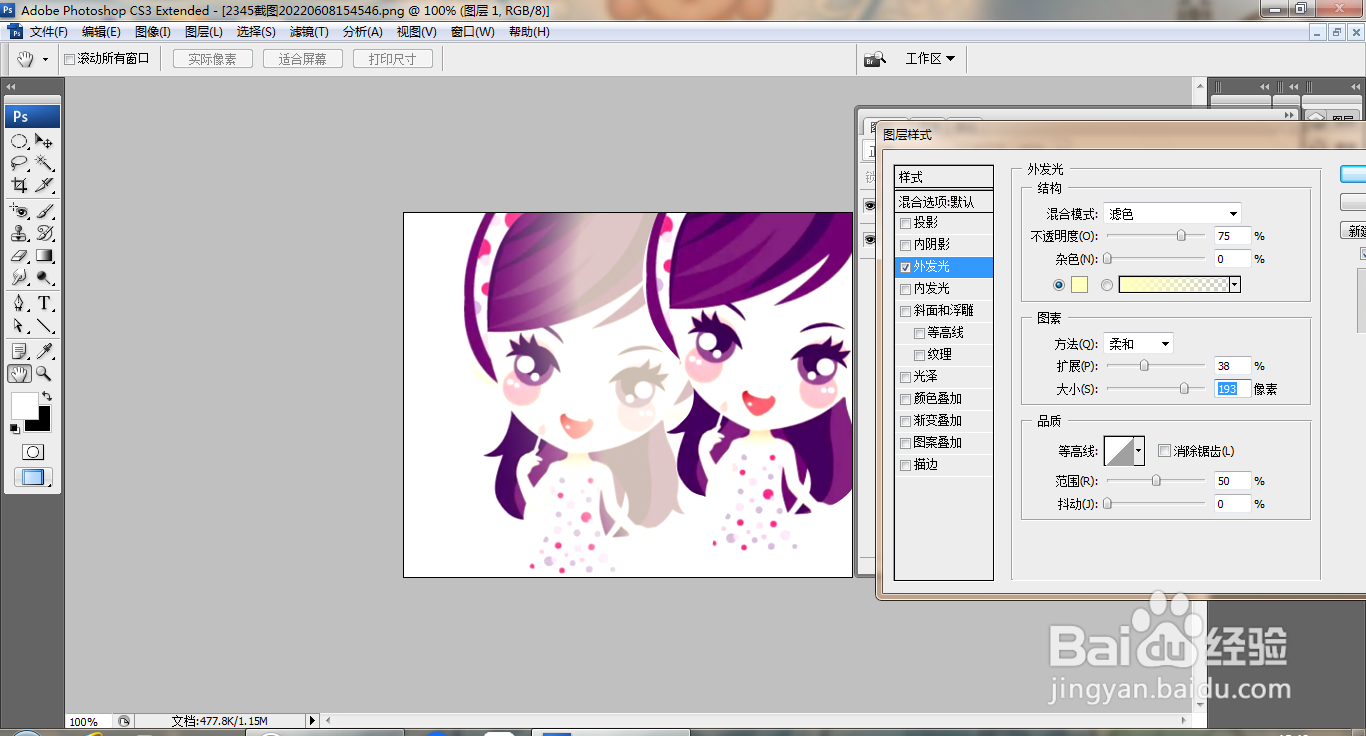
Task: Enable the 斜面和浮雕 checkbox
Action: click(x=905, y=311)
